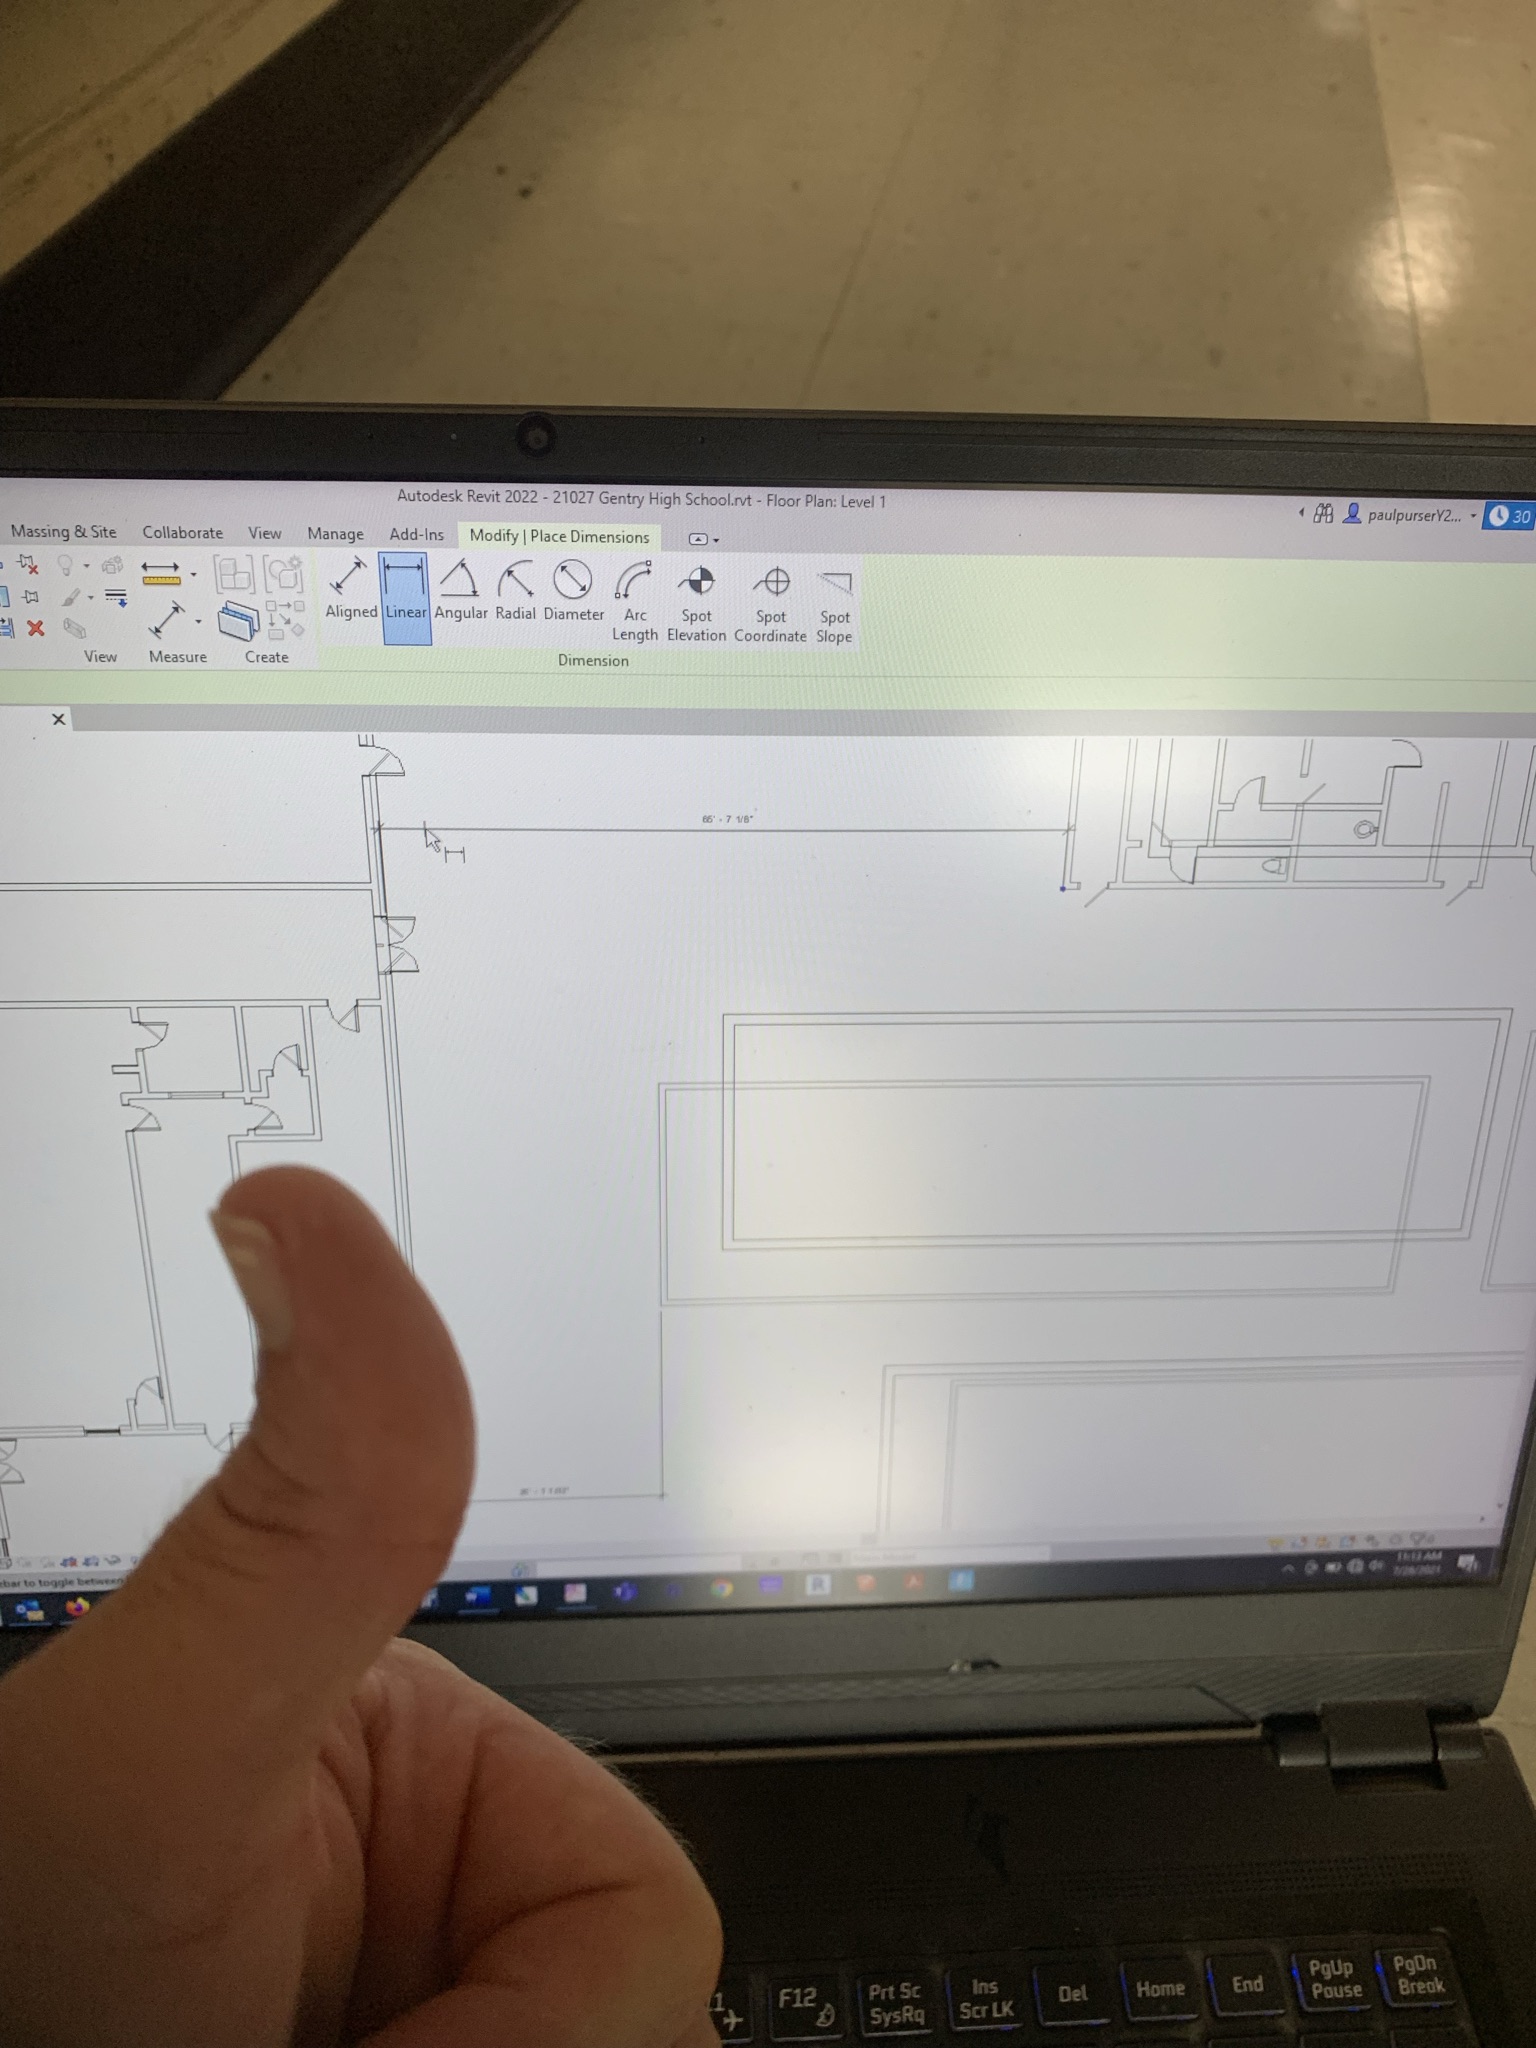Click the binoculars search icon in title bar

tap(1324, 514)
